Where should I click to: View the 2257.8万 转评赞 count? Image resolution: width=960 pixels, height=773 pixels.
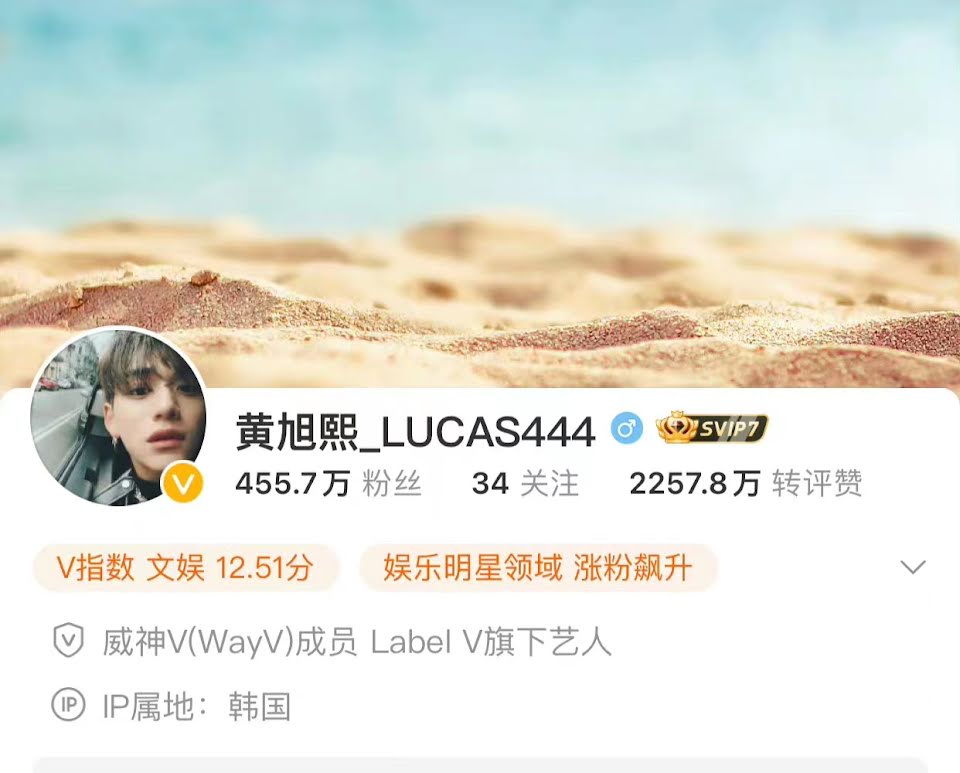tap(746, 484)
